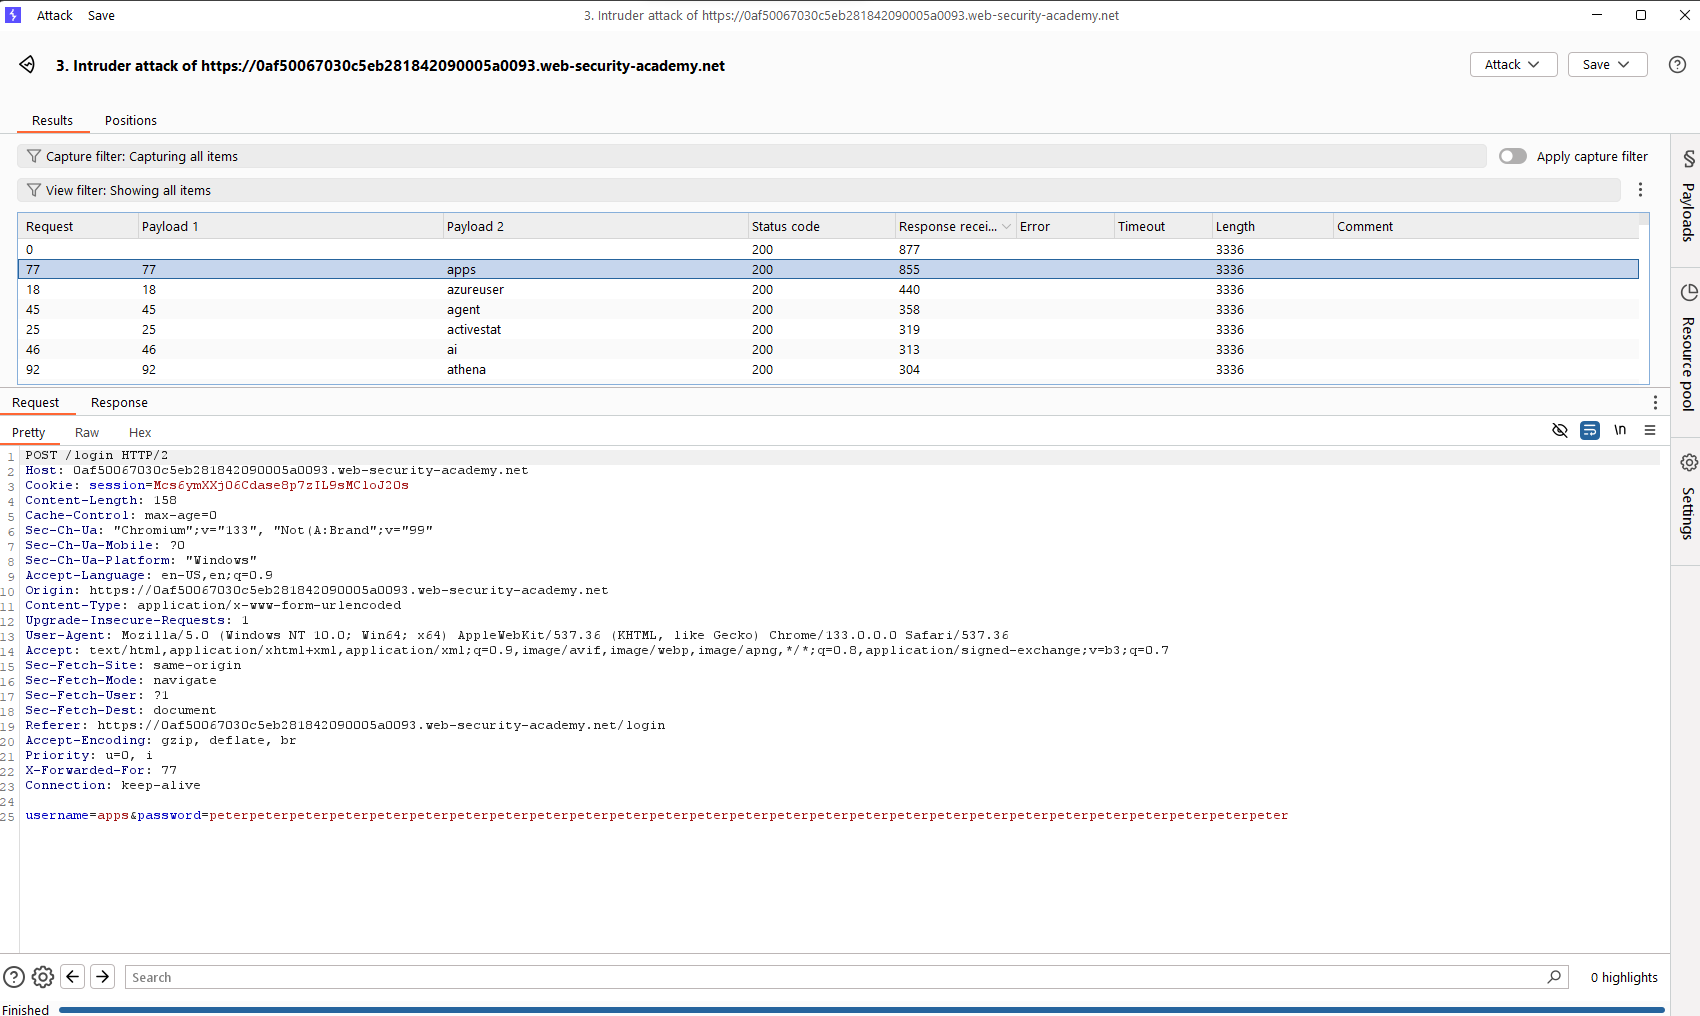Open message editor hamburger menu
Screen dimensions: 1700x1016
tap(1650, 430)
